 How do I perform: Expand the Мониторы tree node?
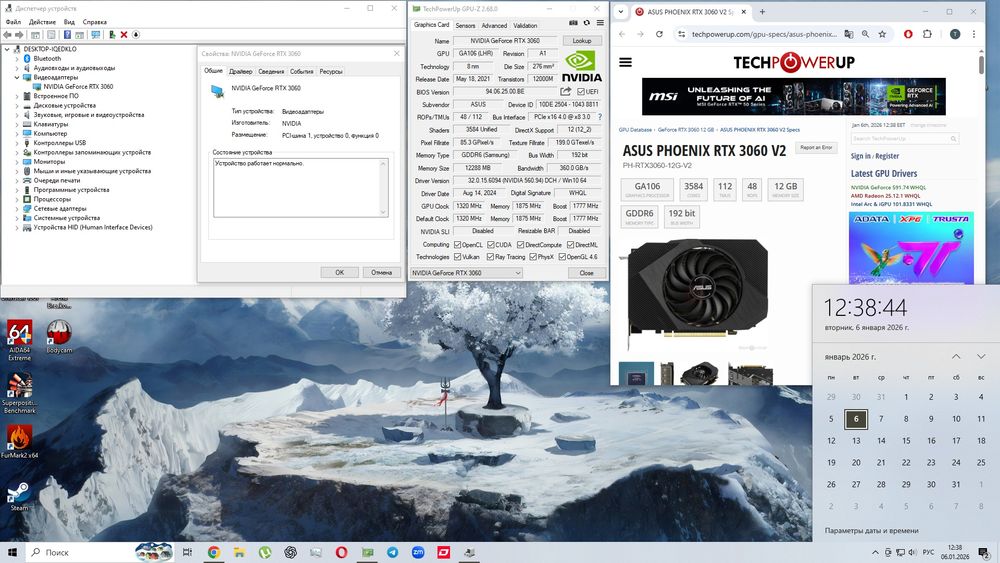[17, 162]
